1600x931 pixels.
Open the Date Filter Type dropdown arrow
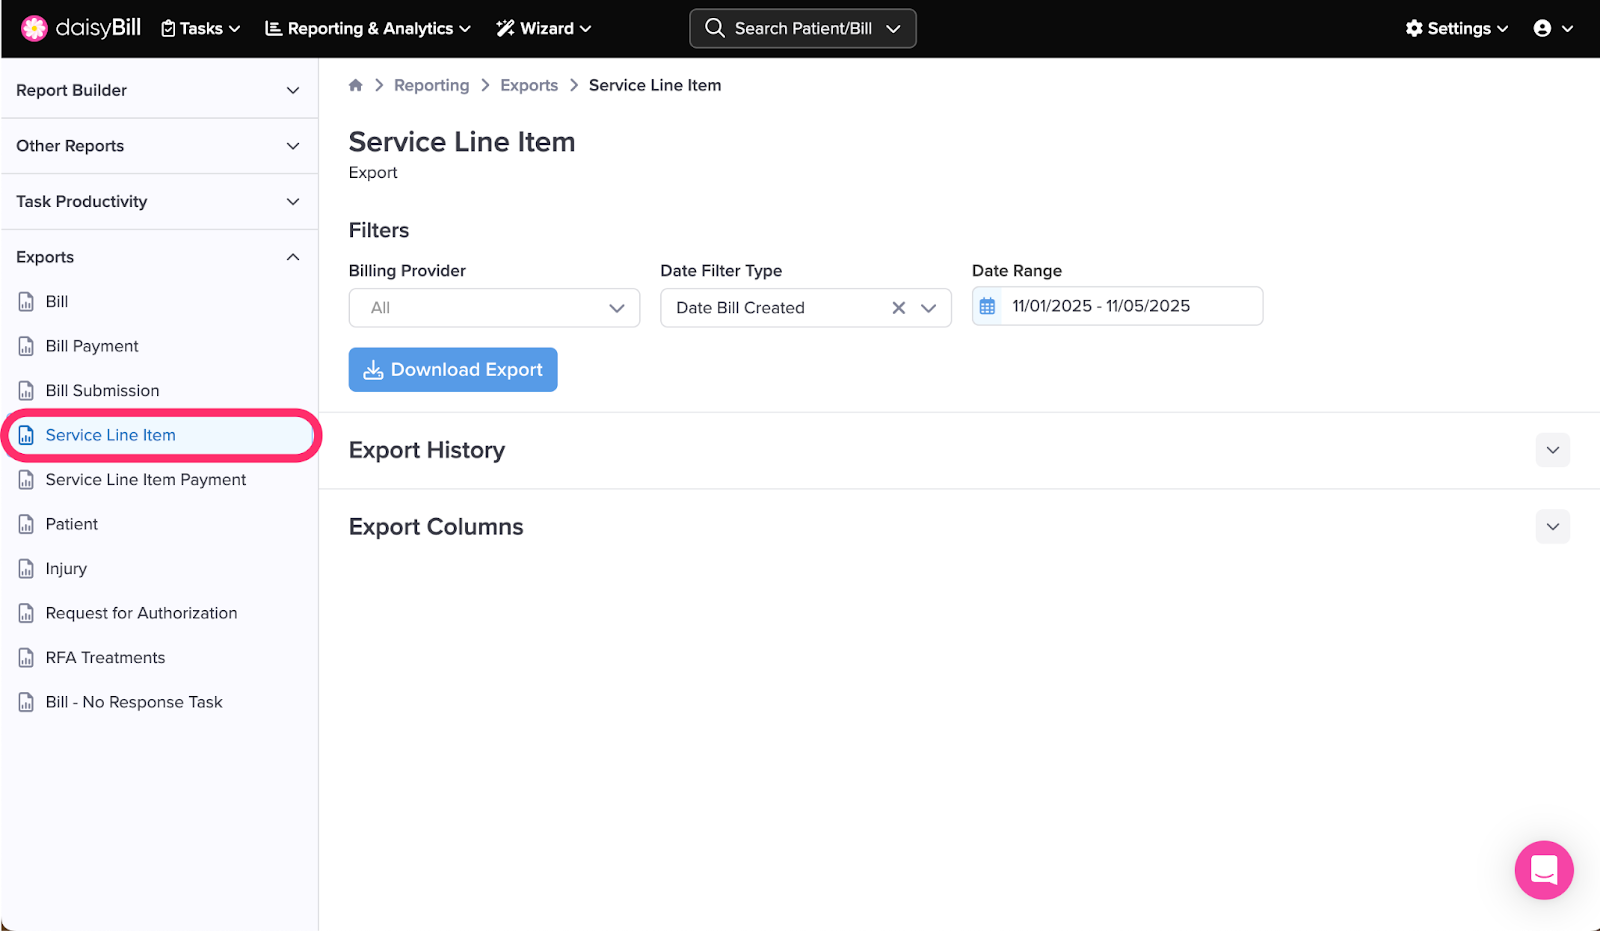tap(929, 308)
